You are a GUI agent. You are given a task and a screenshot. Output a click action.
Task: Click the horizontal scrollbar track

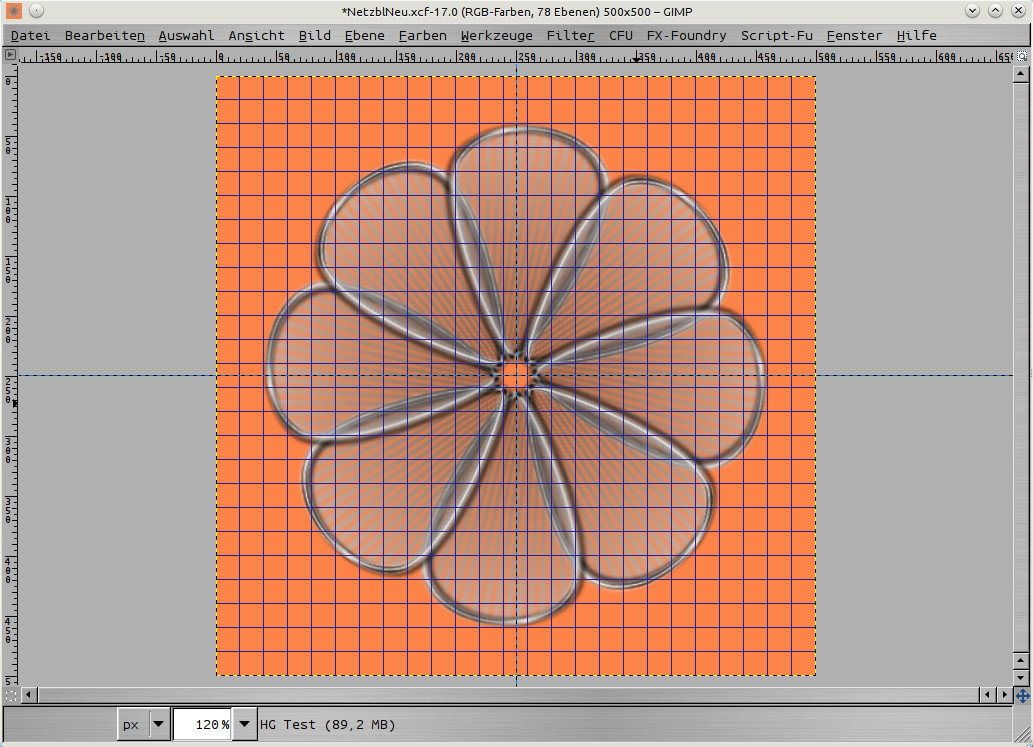tap(500, 694)
